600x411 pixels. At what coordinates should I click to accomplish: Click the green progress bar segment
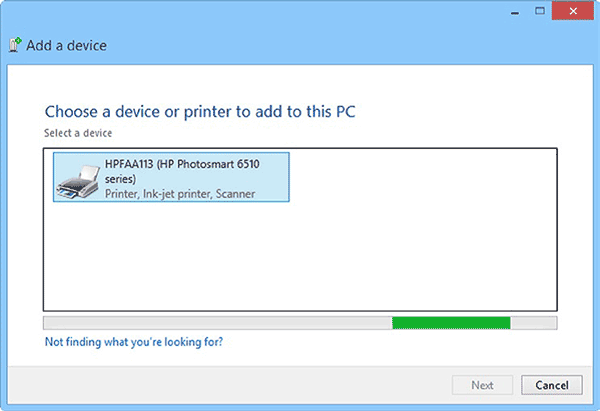451,322
